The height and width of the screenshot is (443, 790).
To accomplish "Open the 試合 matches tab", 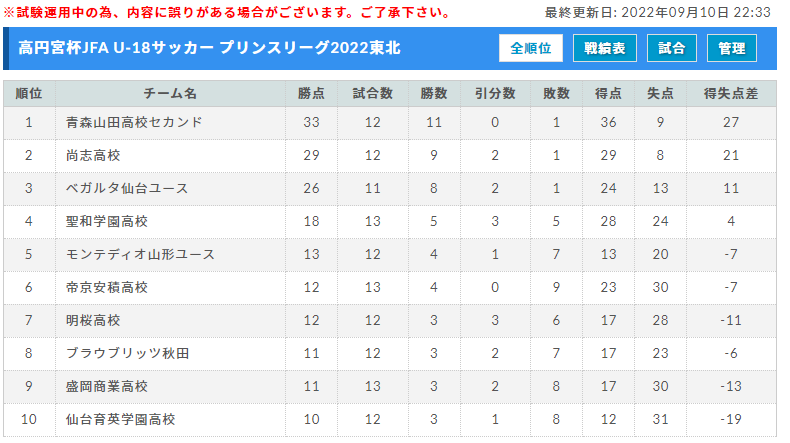I will (x=672, y=48).
